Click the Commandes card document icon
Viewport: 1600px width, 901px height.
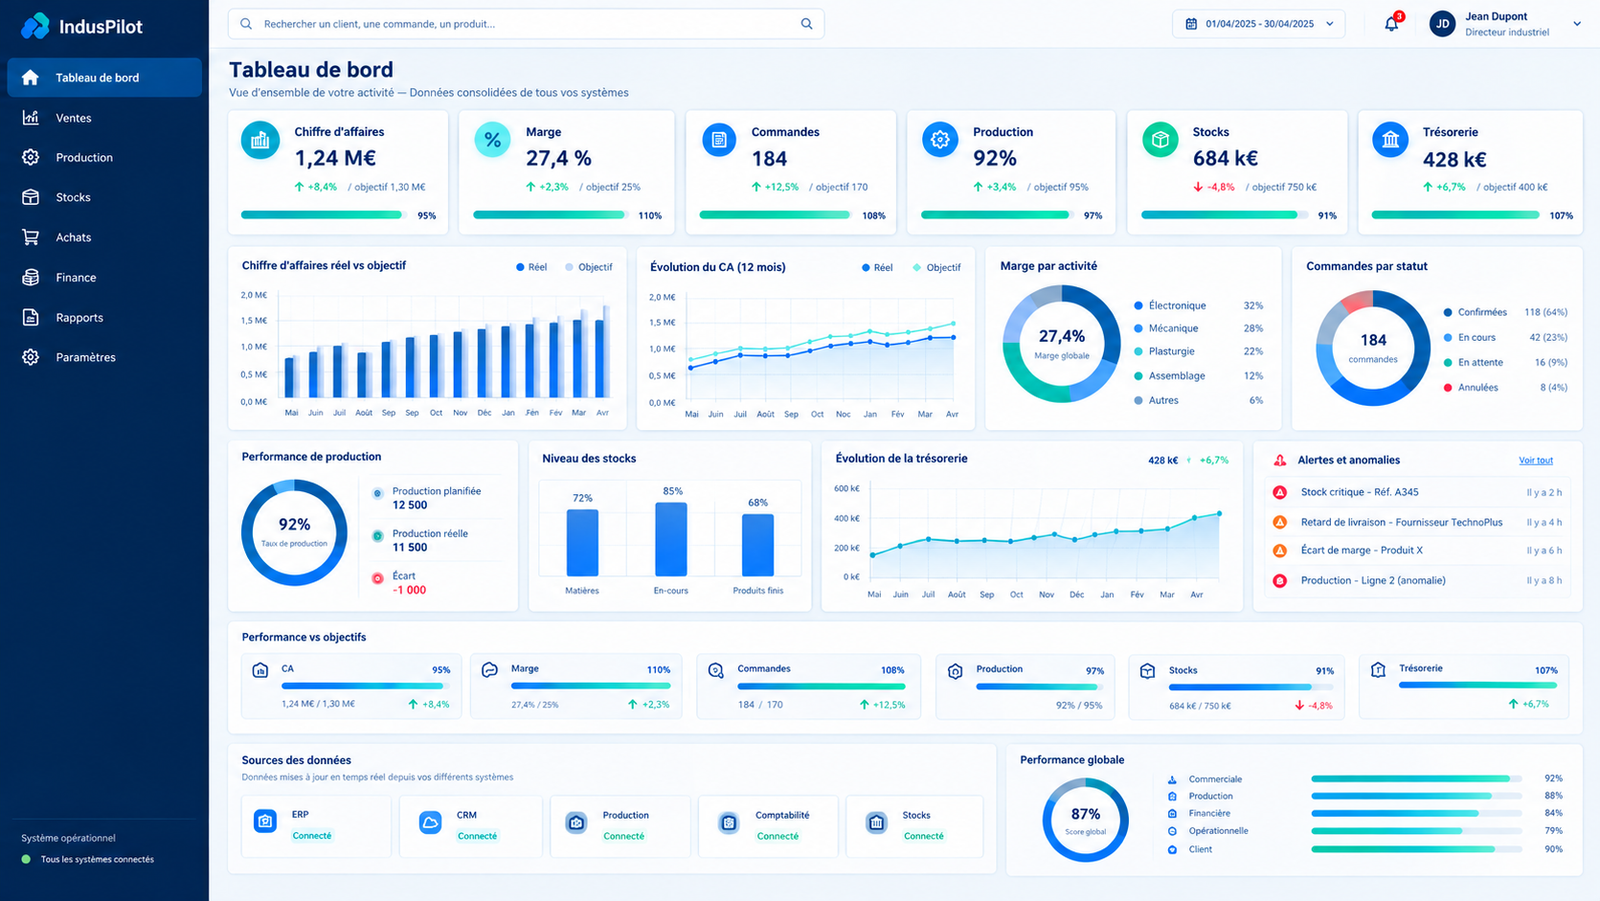coord(719,140)
